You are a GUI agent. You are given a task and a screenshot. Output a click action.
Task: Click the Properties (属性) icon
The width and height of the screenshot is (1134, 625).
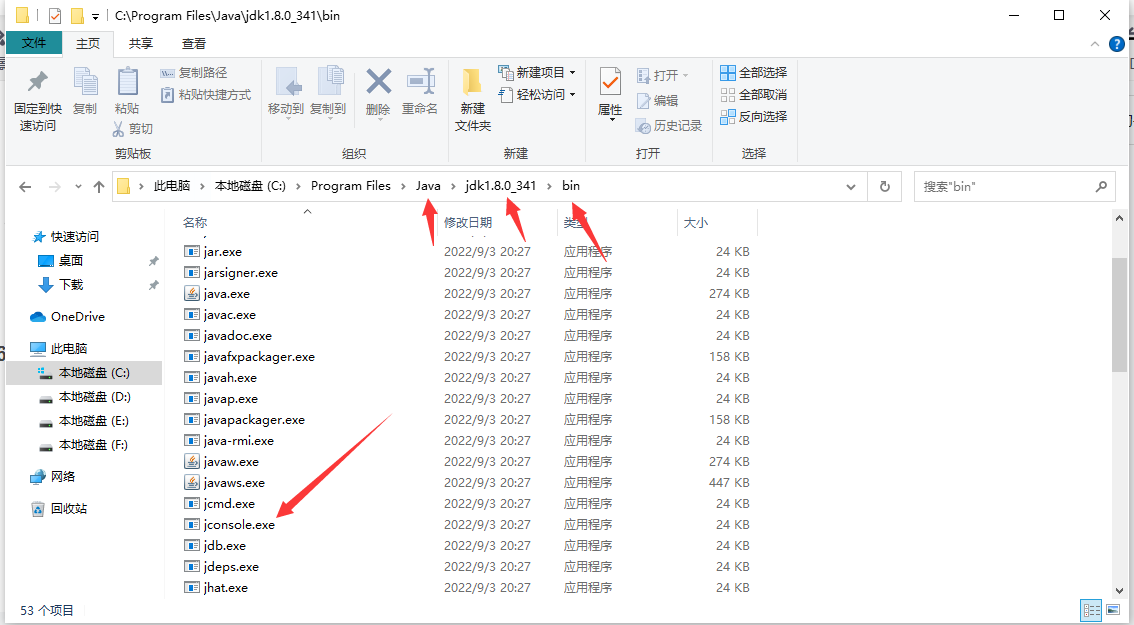coord(610,82)
